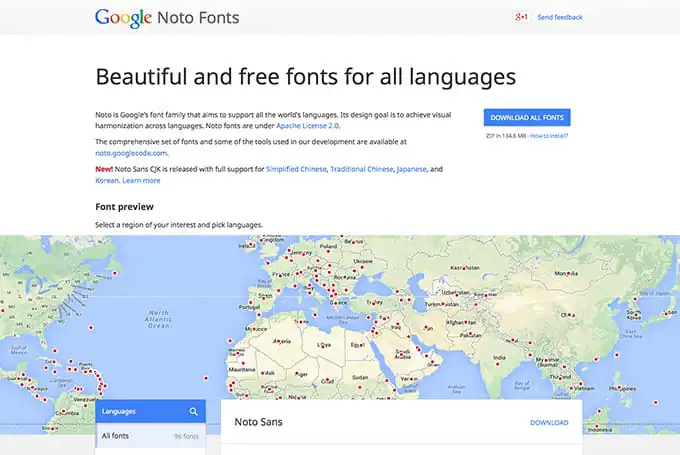
Task: Click the Uzbekistan label on the map
Action: [x=455, y=293]
